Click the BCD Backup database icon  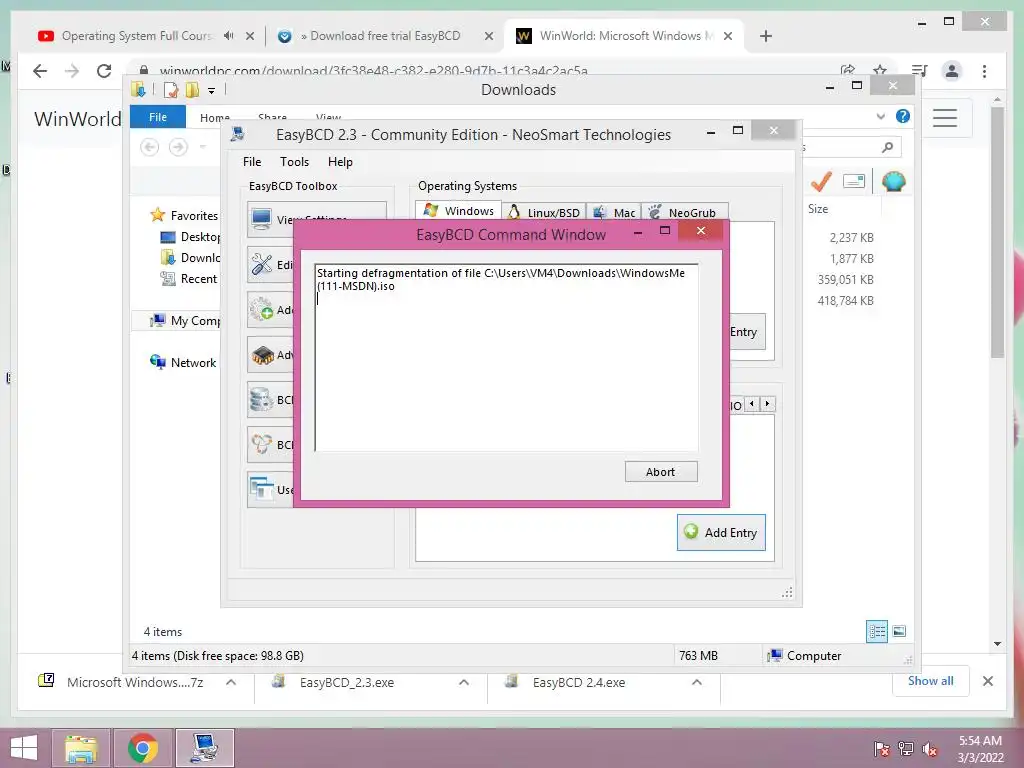(x=262, y=400)
